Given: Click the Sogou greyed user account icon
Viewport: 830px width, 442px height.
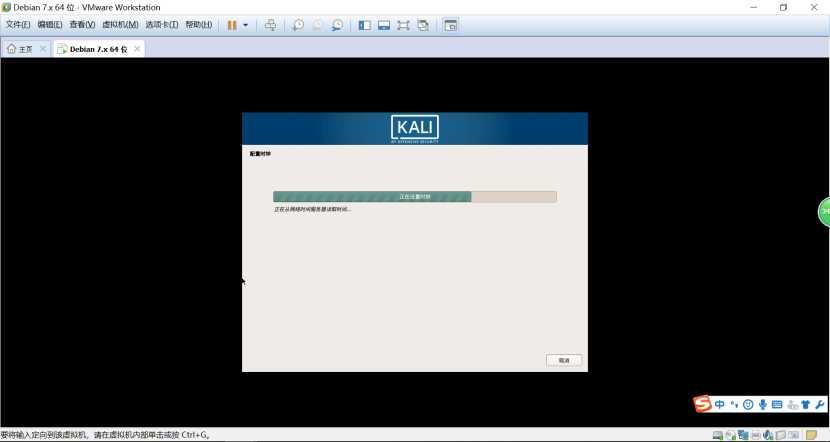Looking at the screenshot, I should pos(791,405).
